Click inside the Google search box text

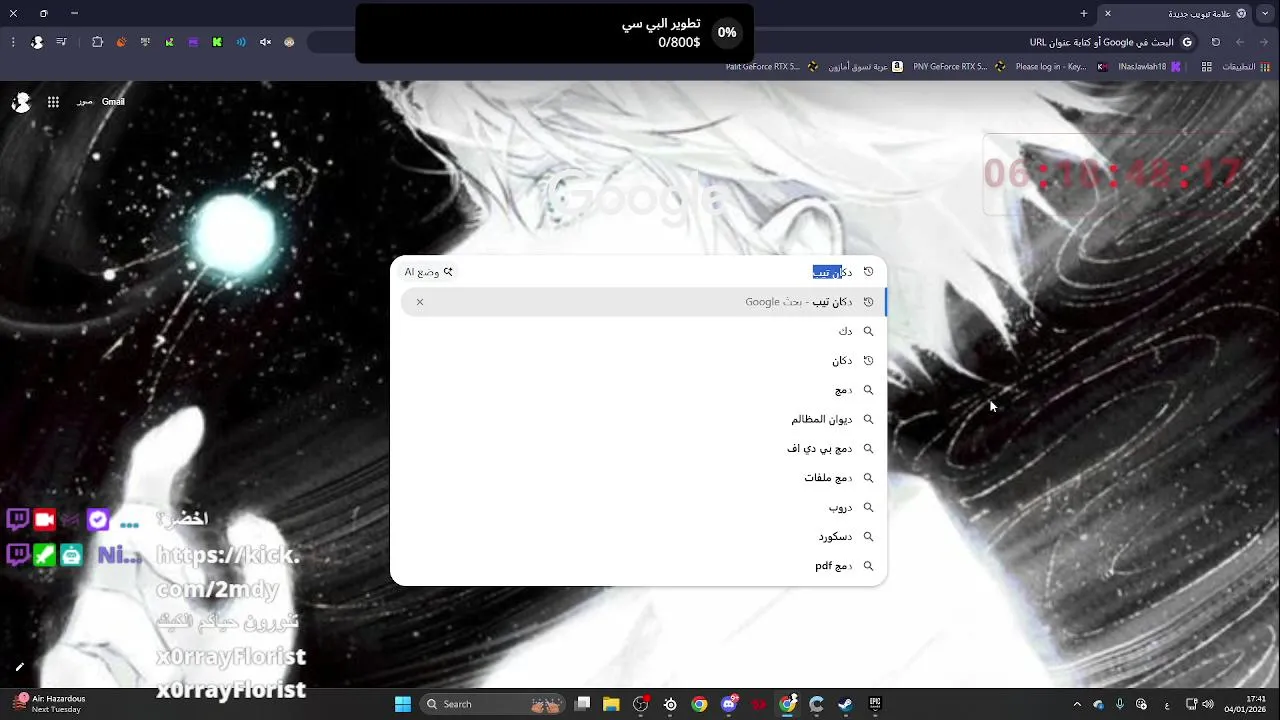click(832, 272)
